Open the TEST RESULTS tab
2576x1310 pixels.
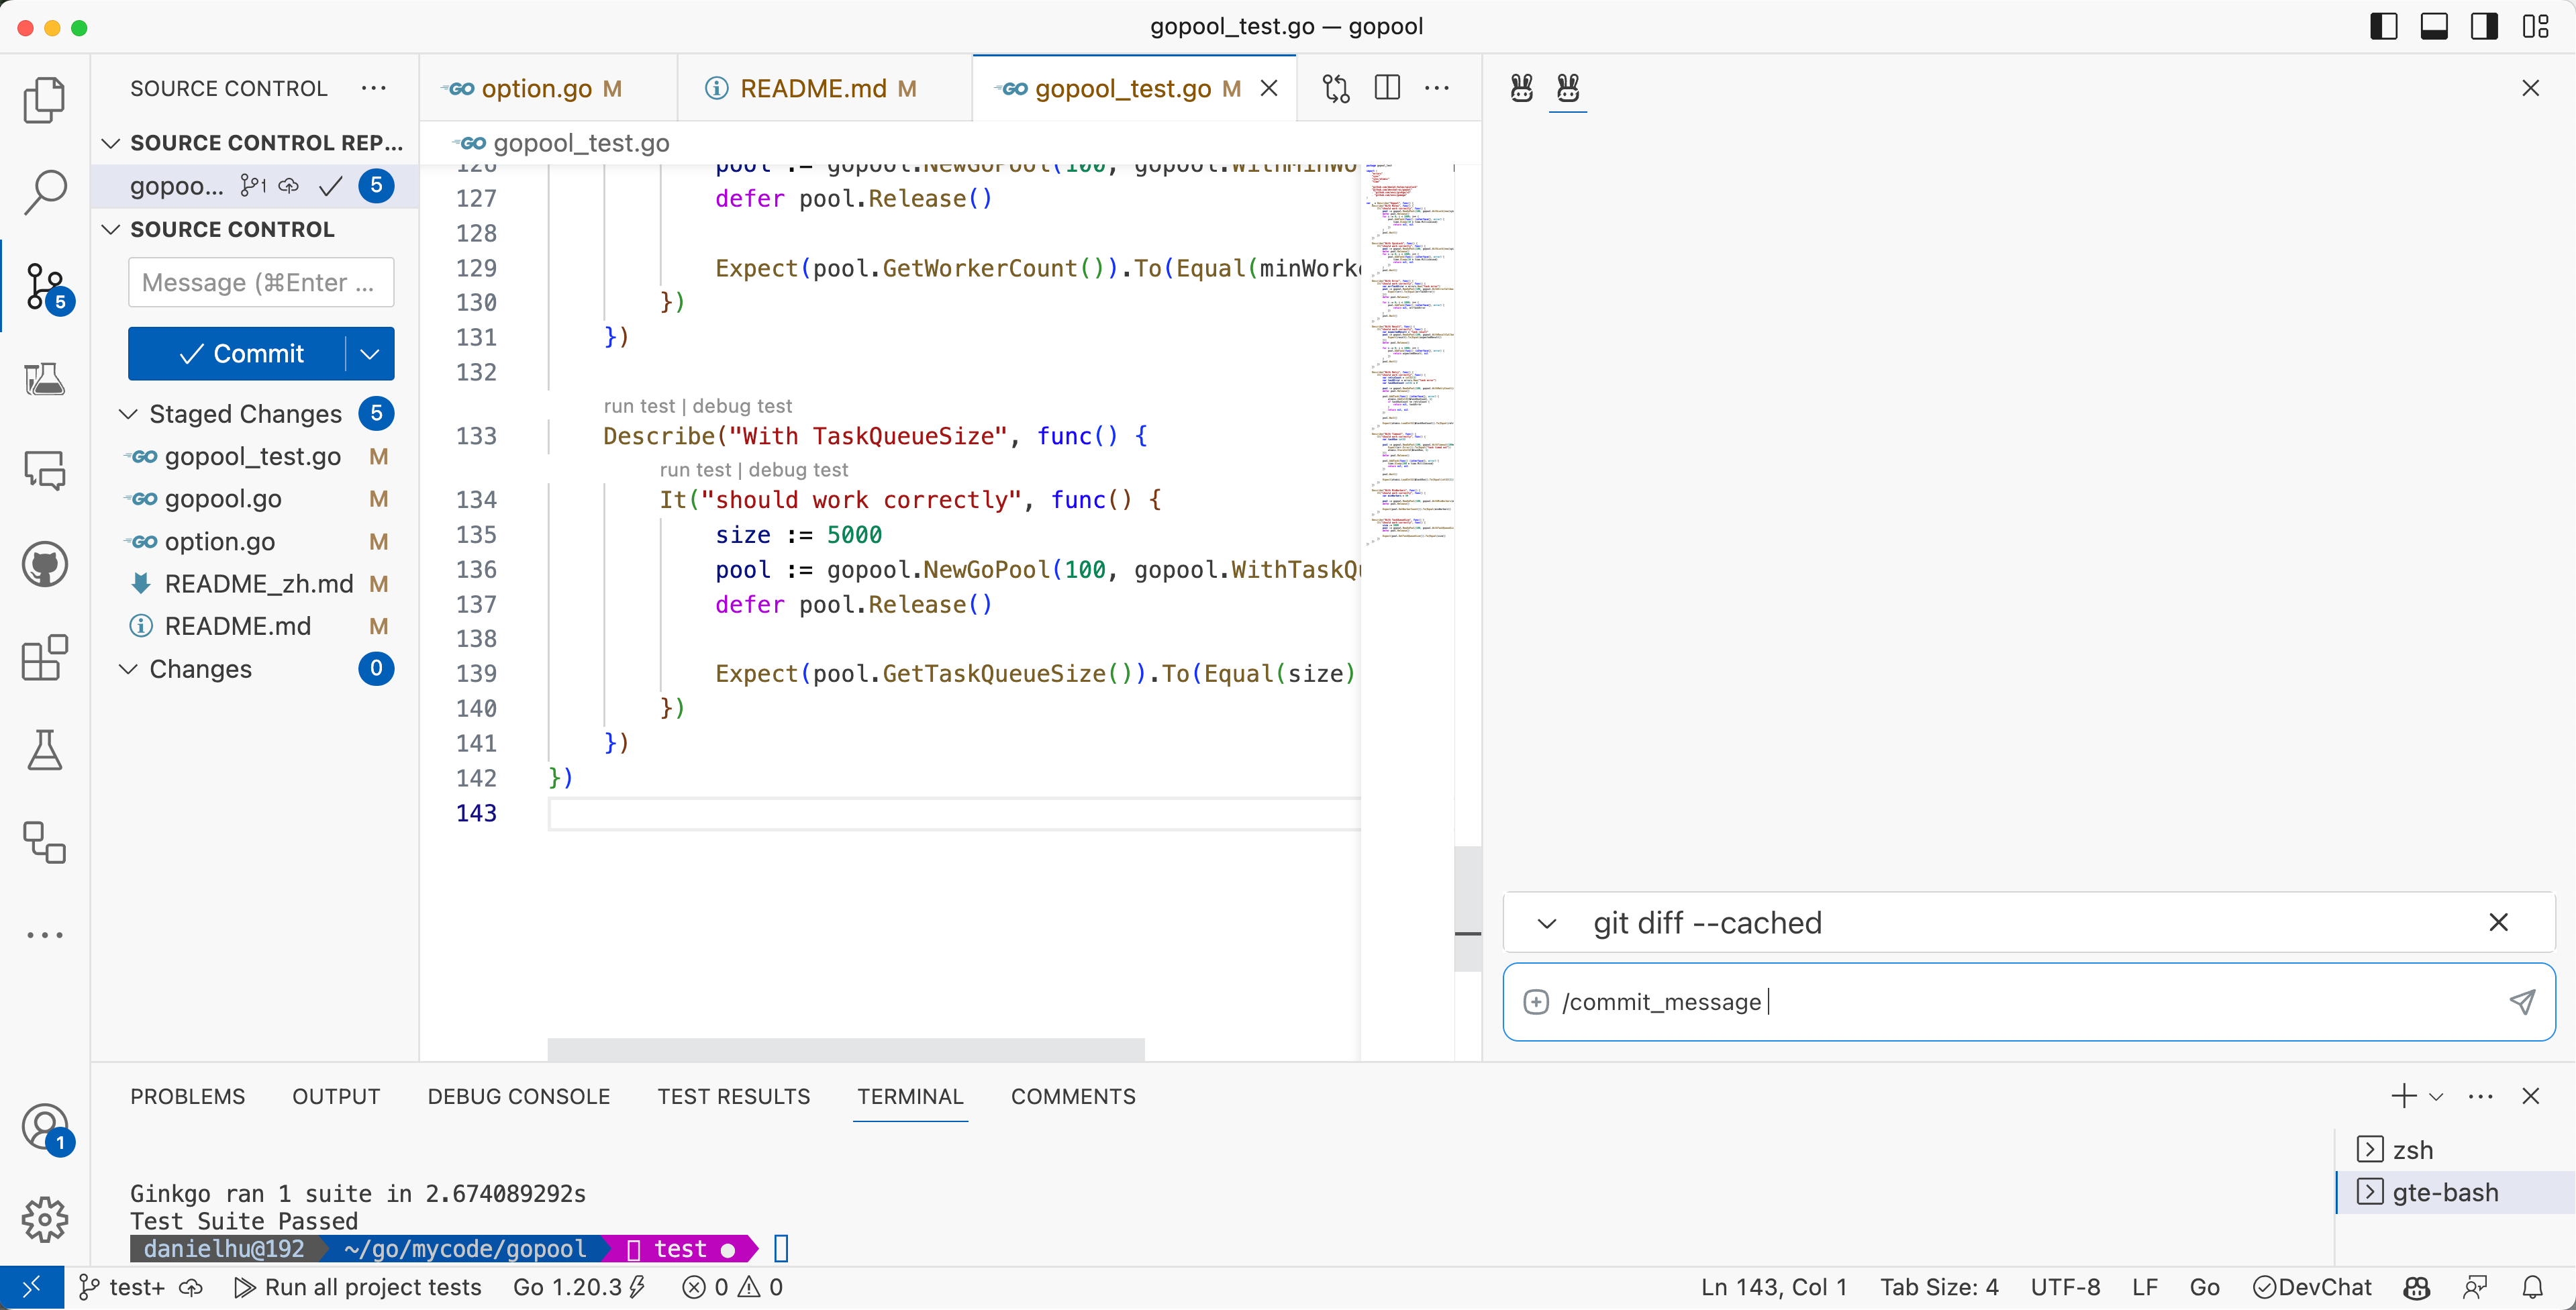click(733, 1096)
